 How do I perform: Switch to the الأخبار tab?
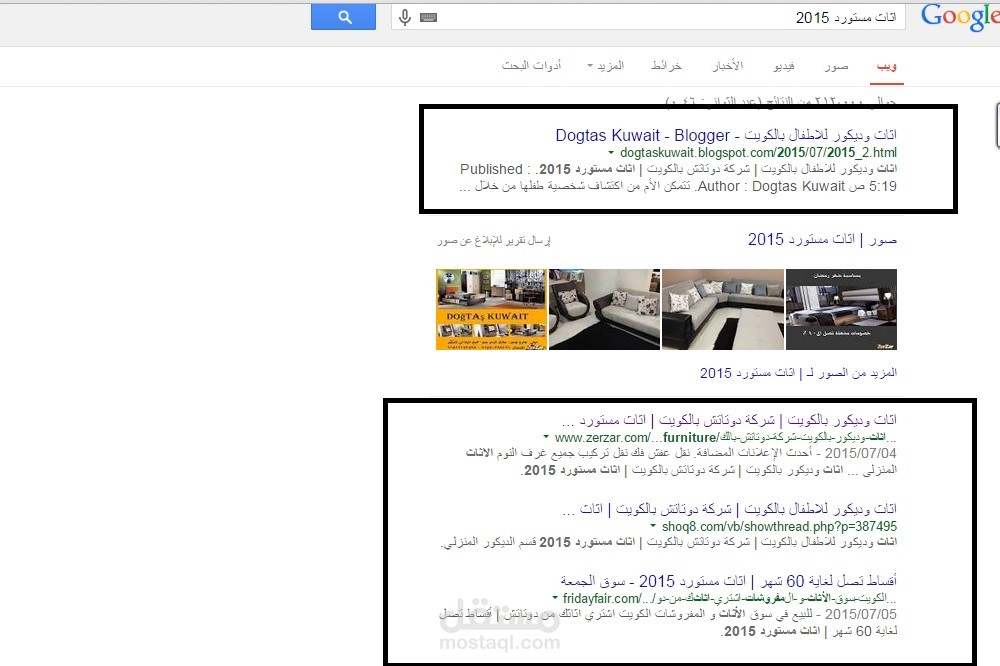[728, 66]
